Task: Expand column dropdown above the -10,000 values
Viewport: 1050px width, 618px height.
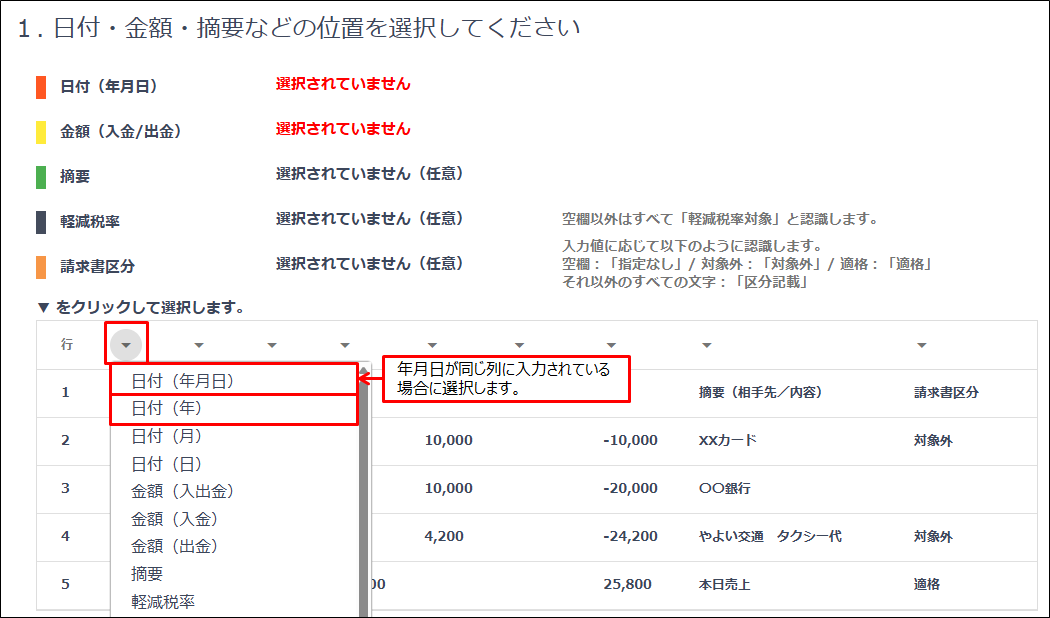Action: (611, 345)
